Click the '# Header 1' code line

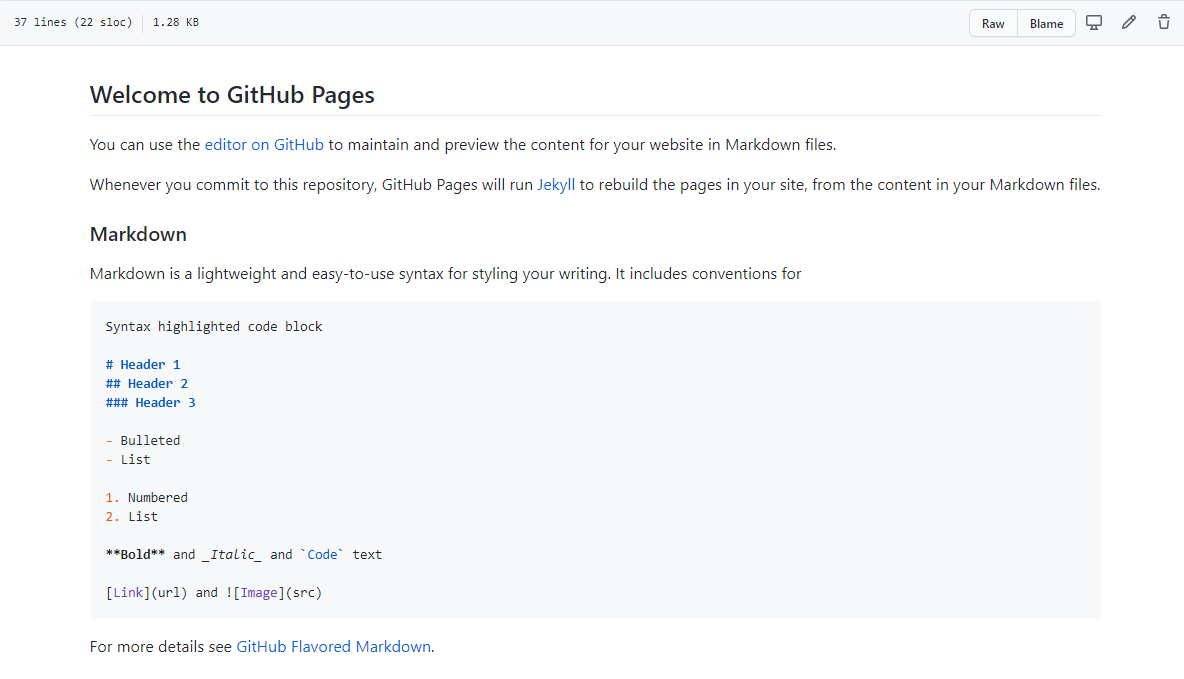pyautogui.click(x=143, y=365)
